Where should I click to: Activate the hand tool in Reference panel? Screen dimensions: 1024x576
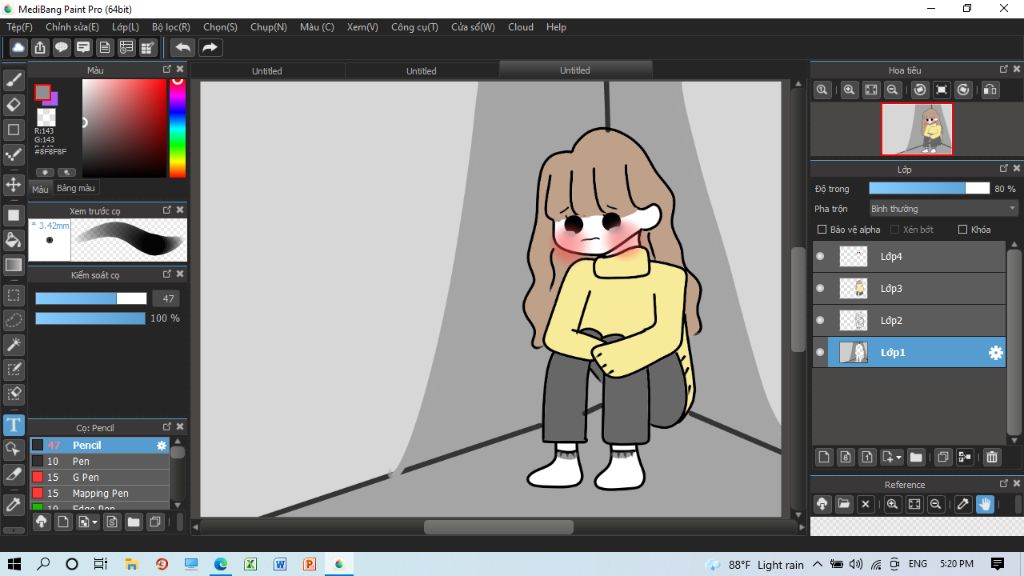[985, 504]
